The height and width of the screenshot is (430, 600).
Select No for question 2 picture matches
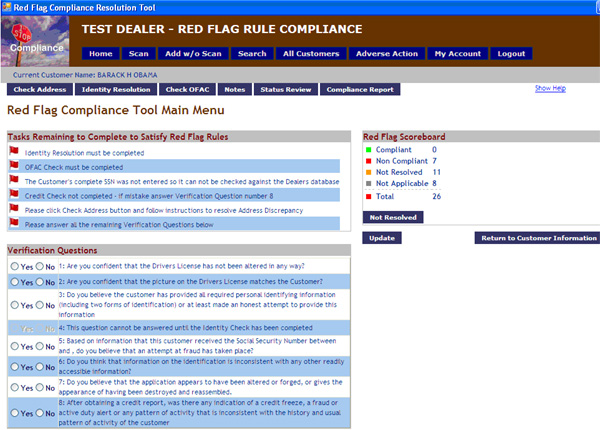(x=40, y=282)
